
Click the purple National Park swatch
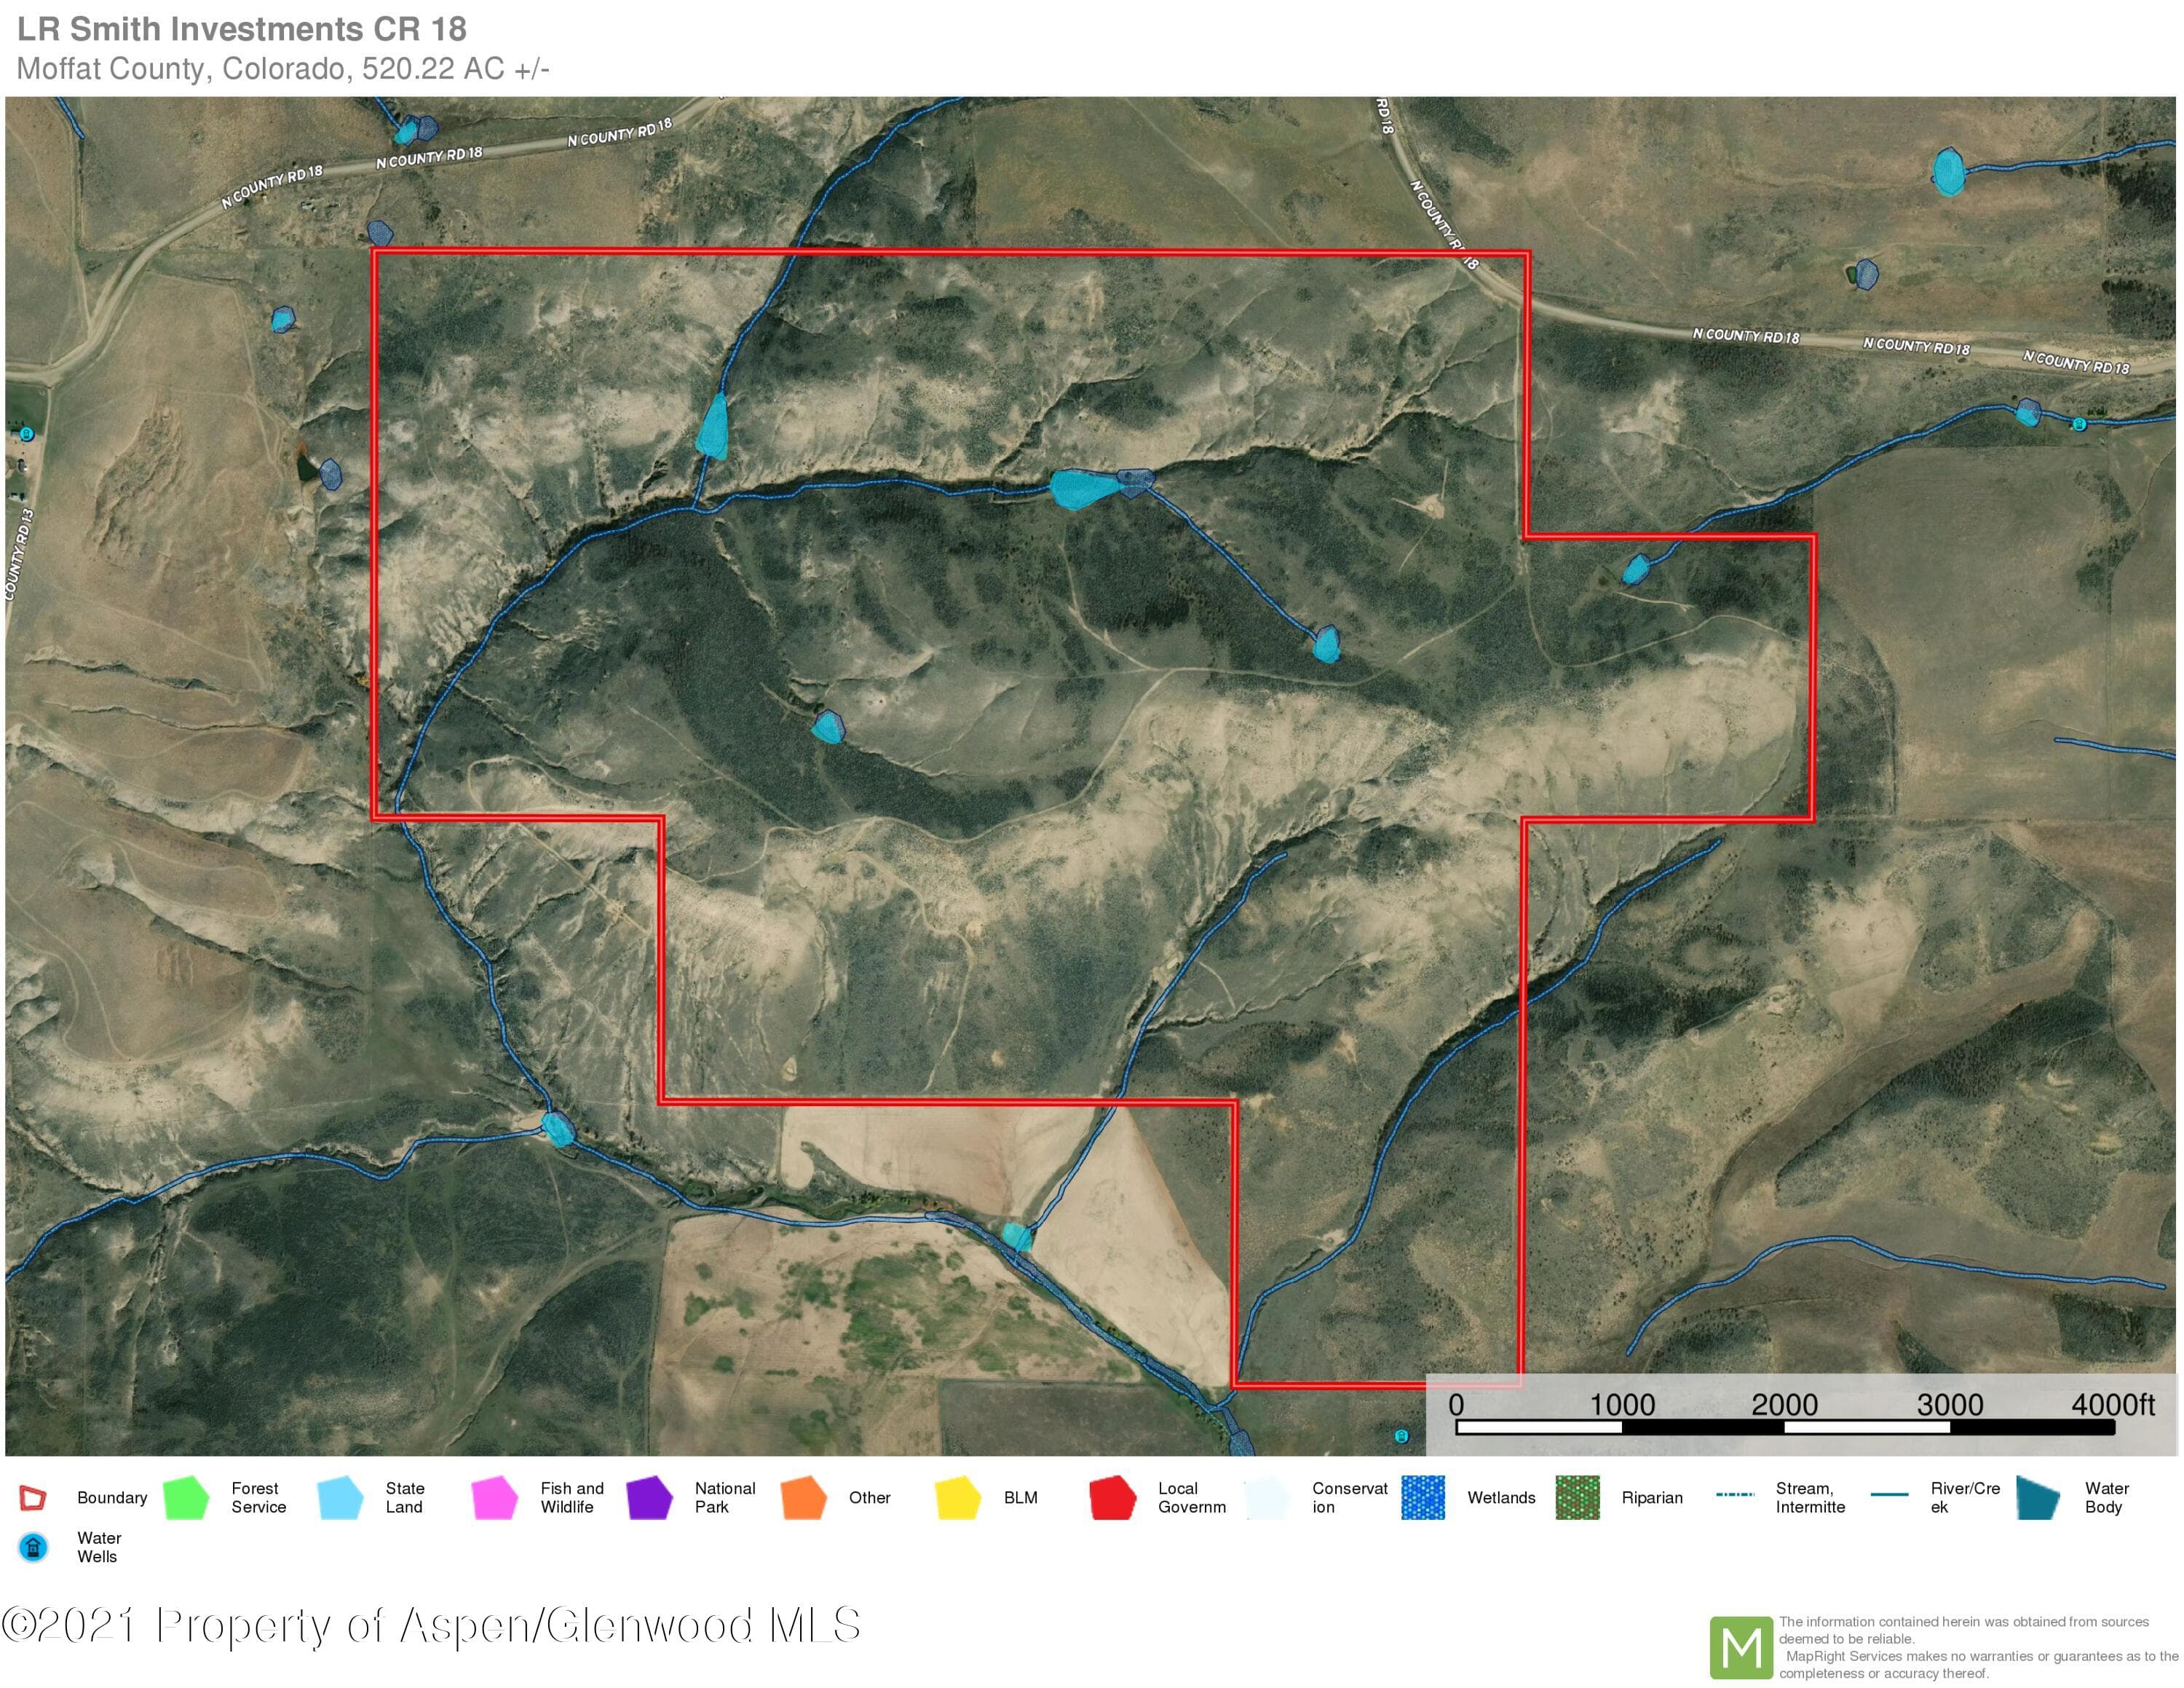pyautogui.click(x=649, y=1497)
